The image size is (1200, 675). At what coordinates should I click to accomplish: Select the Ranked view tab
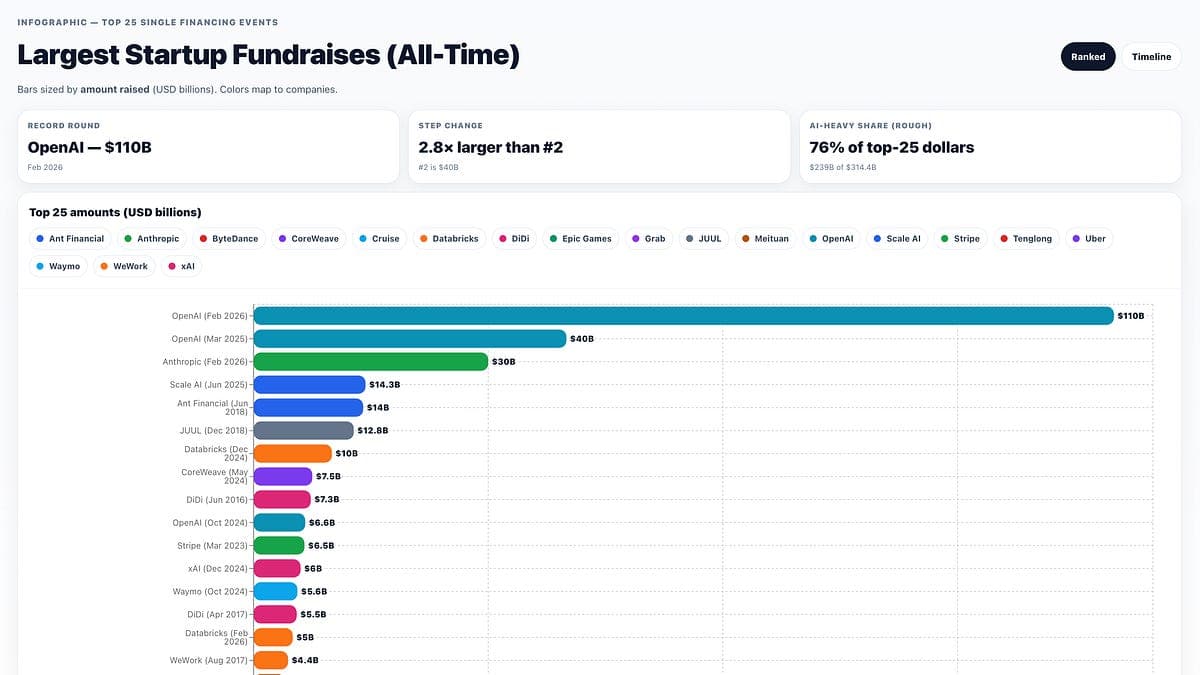1087,57
